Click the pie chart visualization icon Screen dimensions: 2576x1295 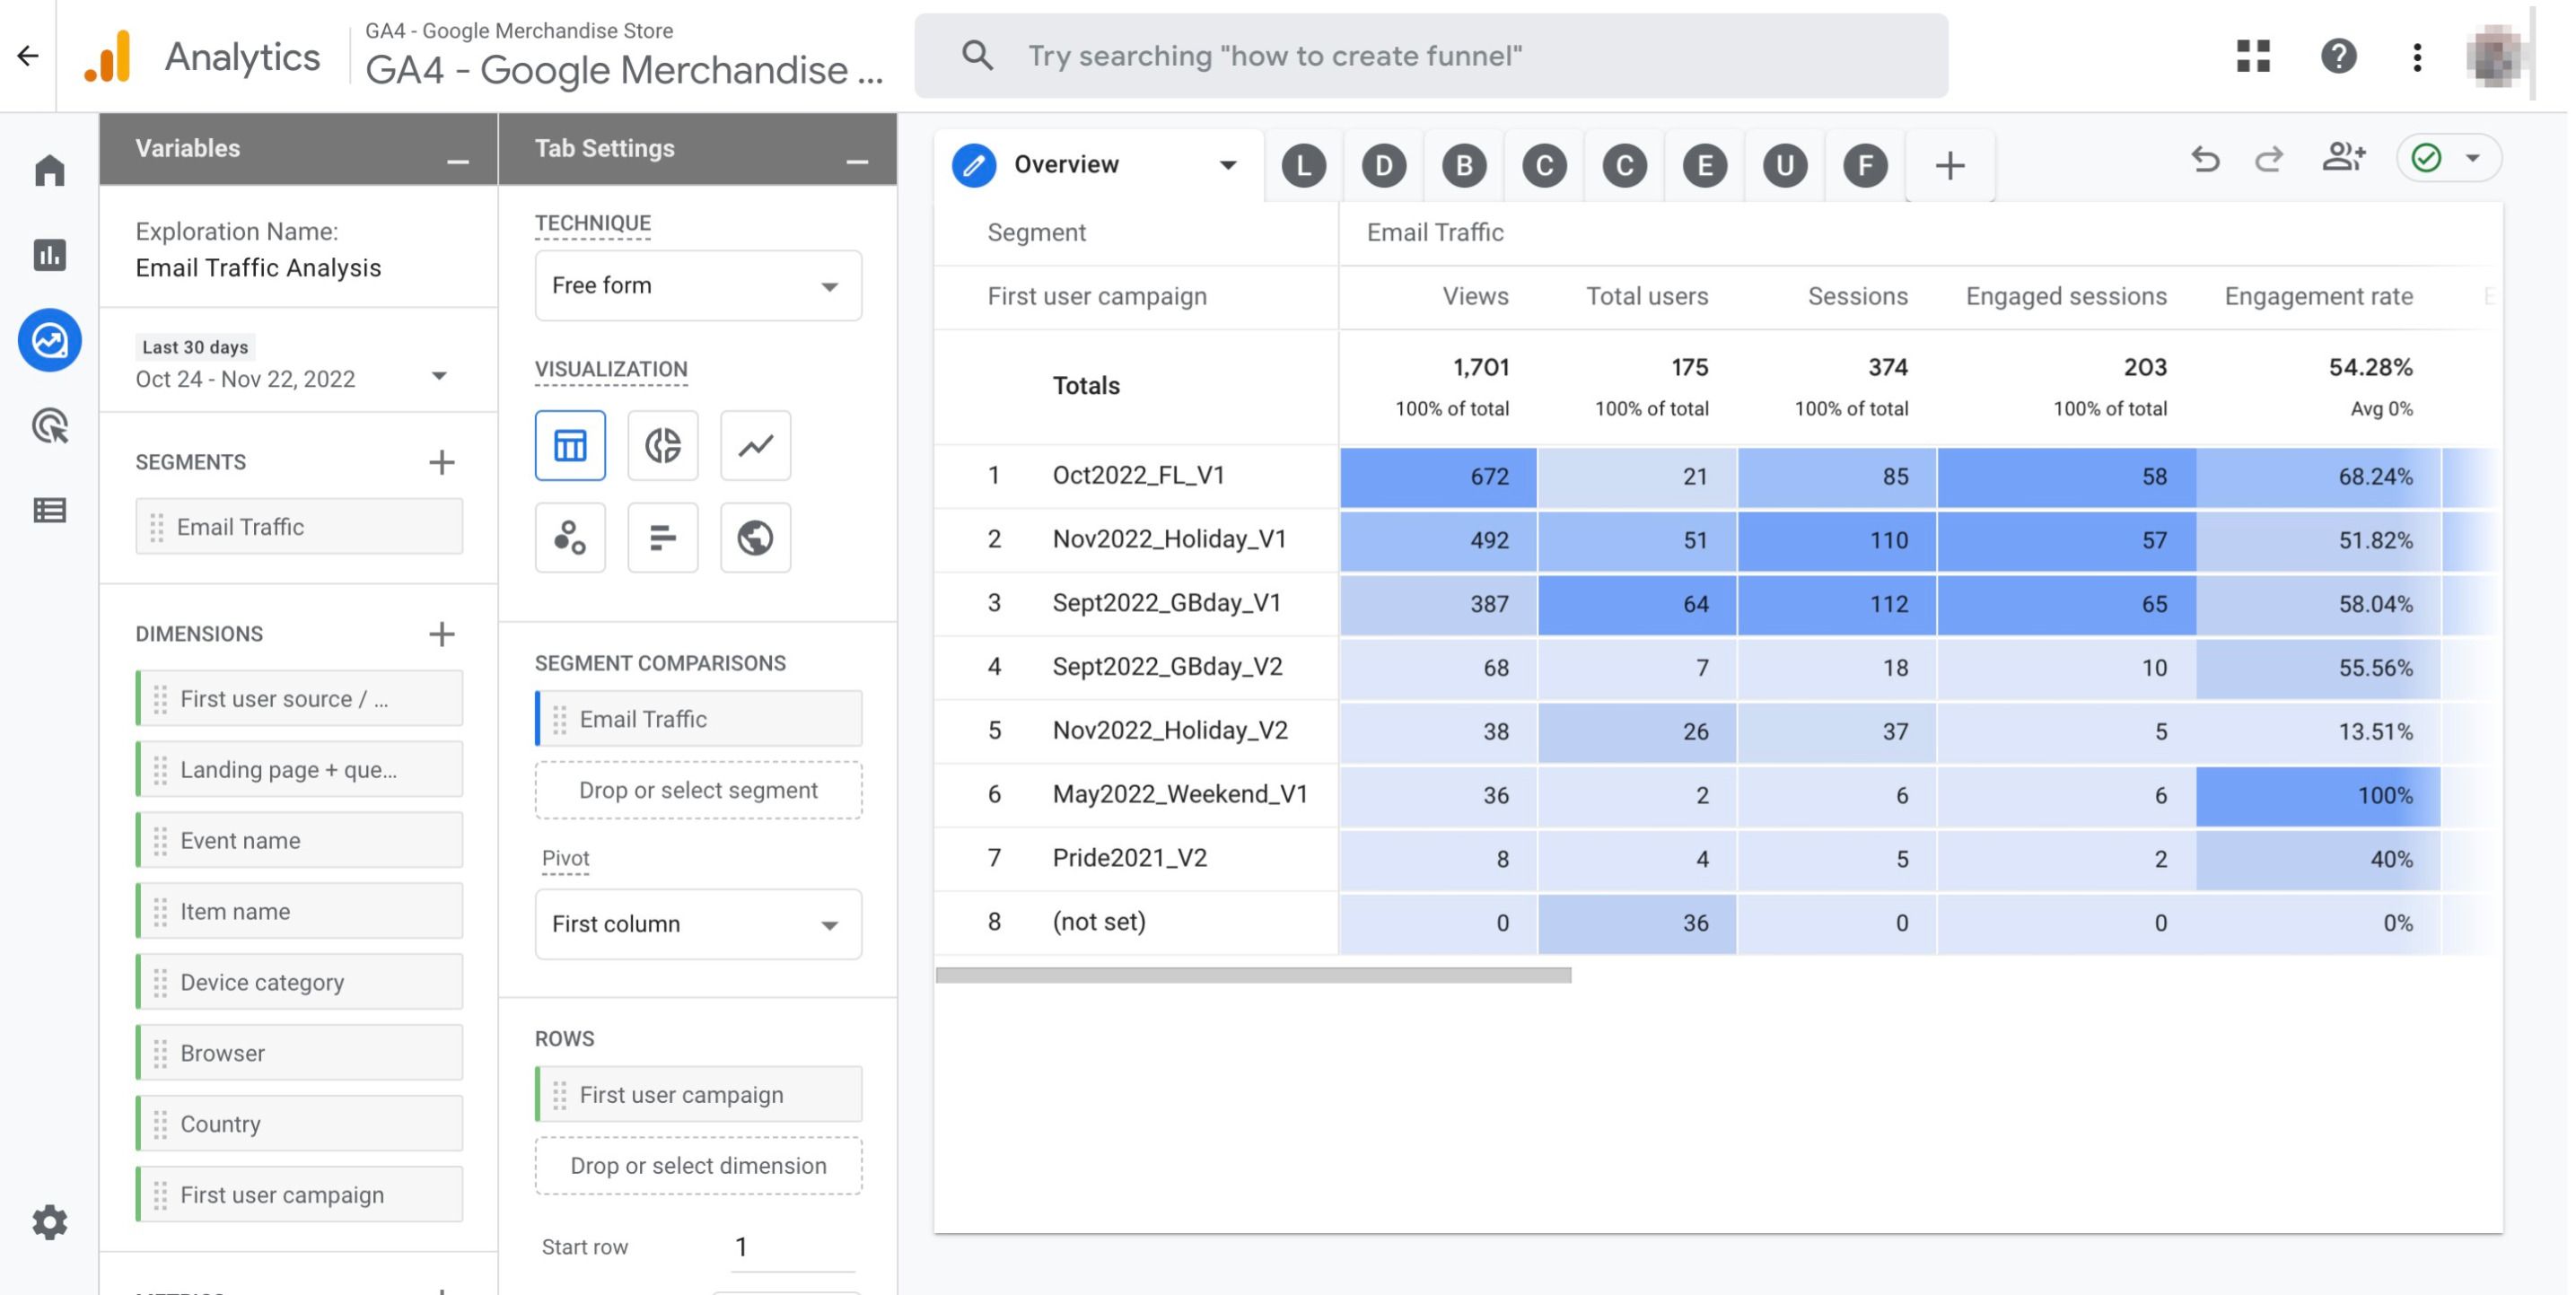click(x=662, y=444)
